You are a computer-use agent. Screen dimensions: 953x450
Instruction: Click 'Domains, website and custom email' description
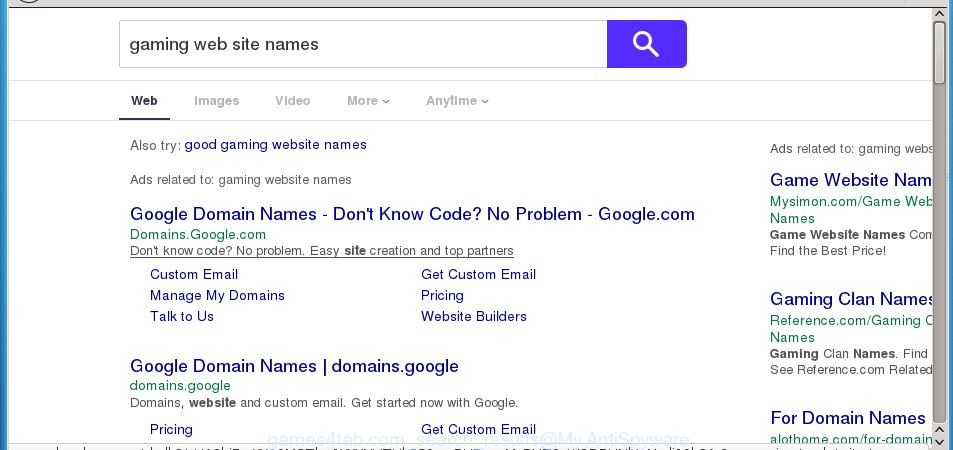[x=323, y=403]
